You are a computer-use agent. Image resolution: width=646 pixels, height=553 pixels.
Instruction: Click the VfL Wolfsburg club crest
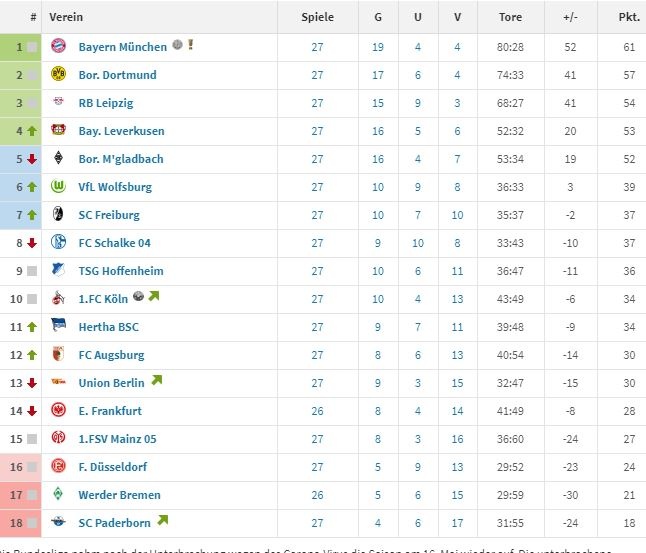[58, 186]
